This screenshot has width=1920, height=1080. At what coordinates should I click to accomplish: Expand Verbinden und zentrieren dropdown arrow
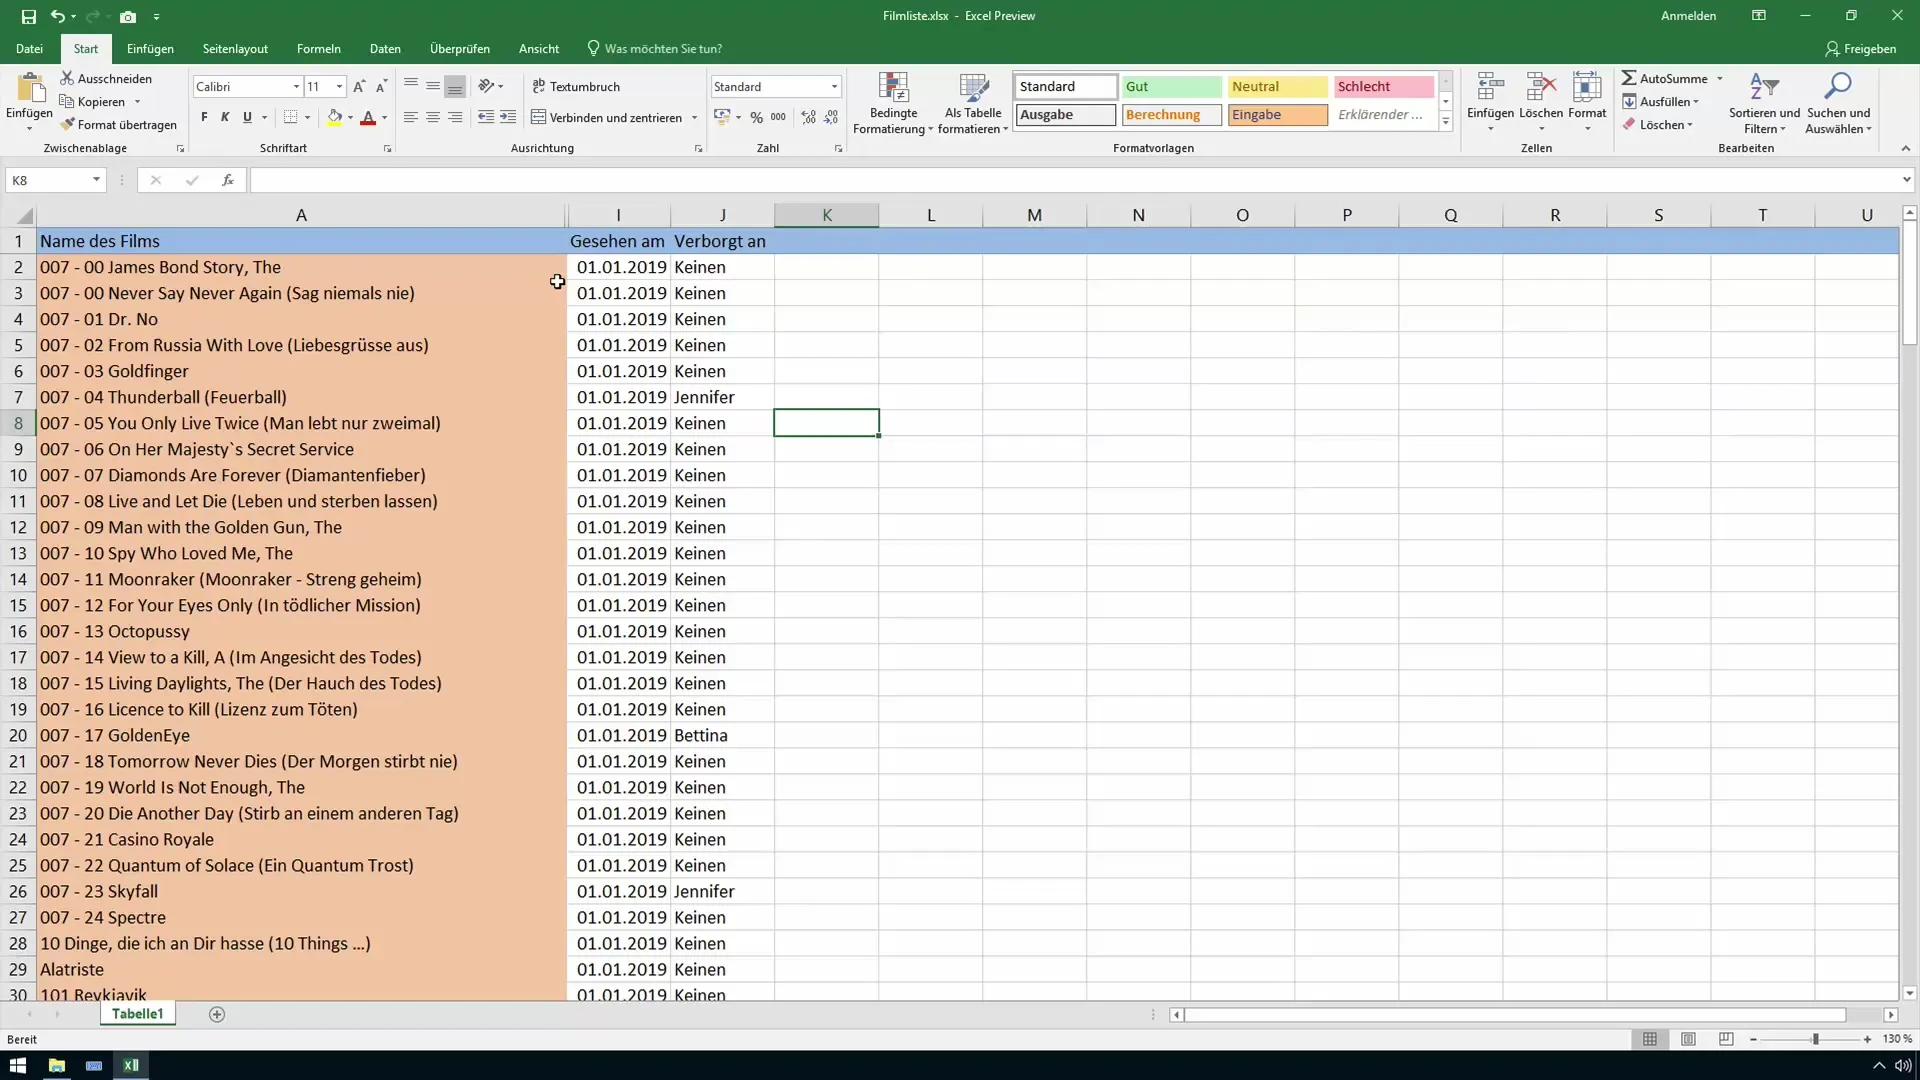[694, 118]
